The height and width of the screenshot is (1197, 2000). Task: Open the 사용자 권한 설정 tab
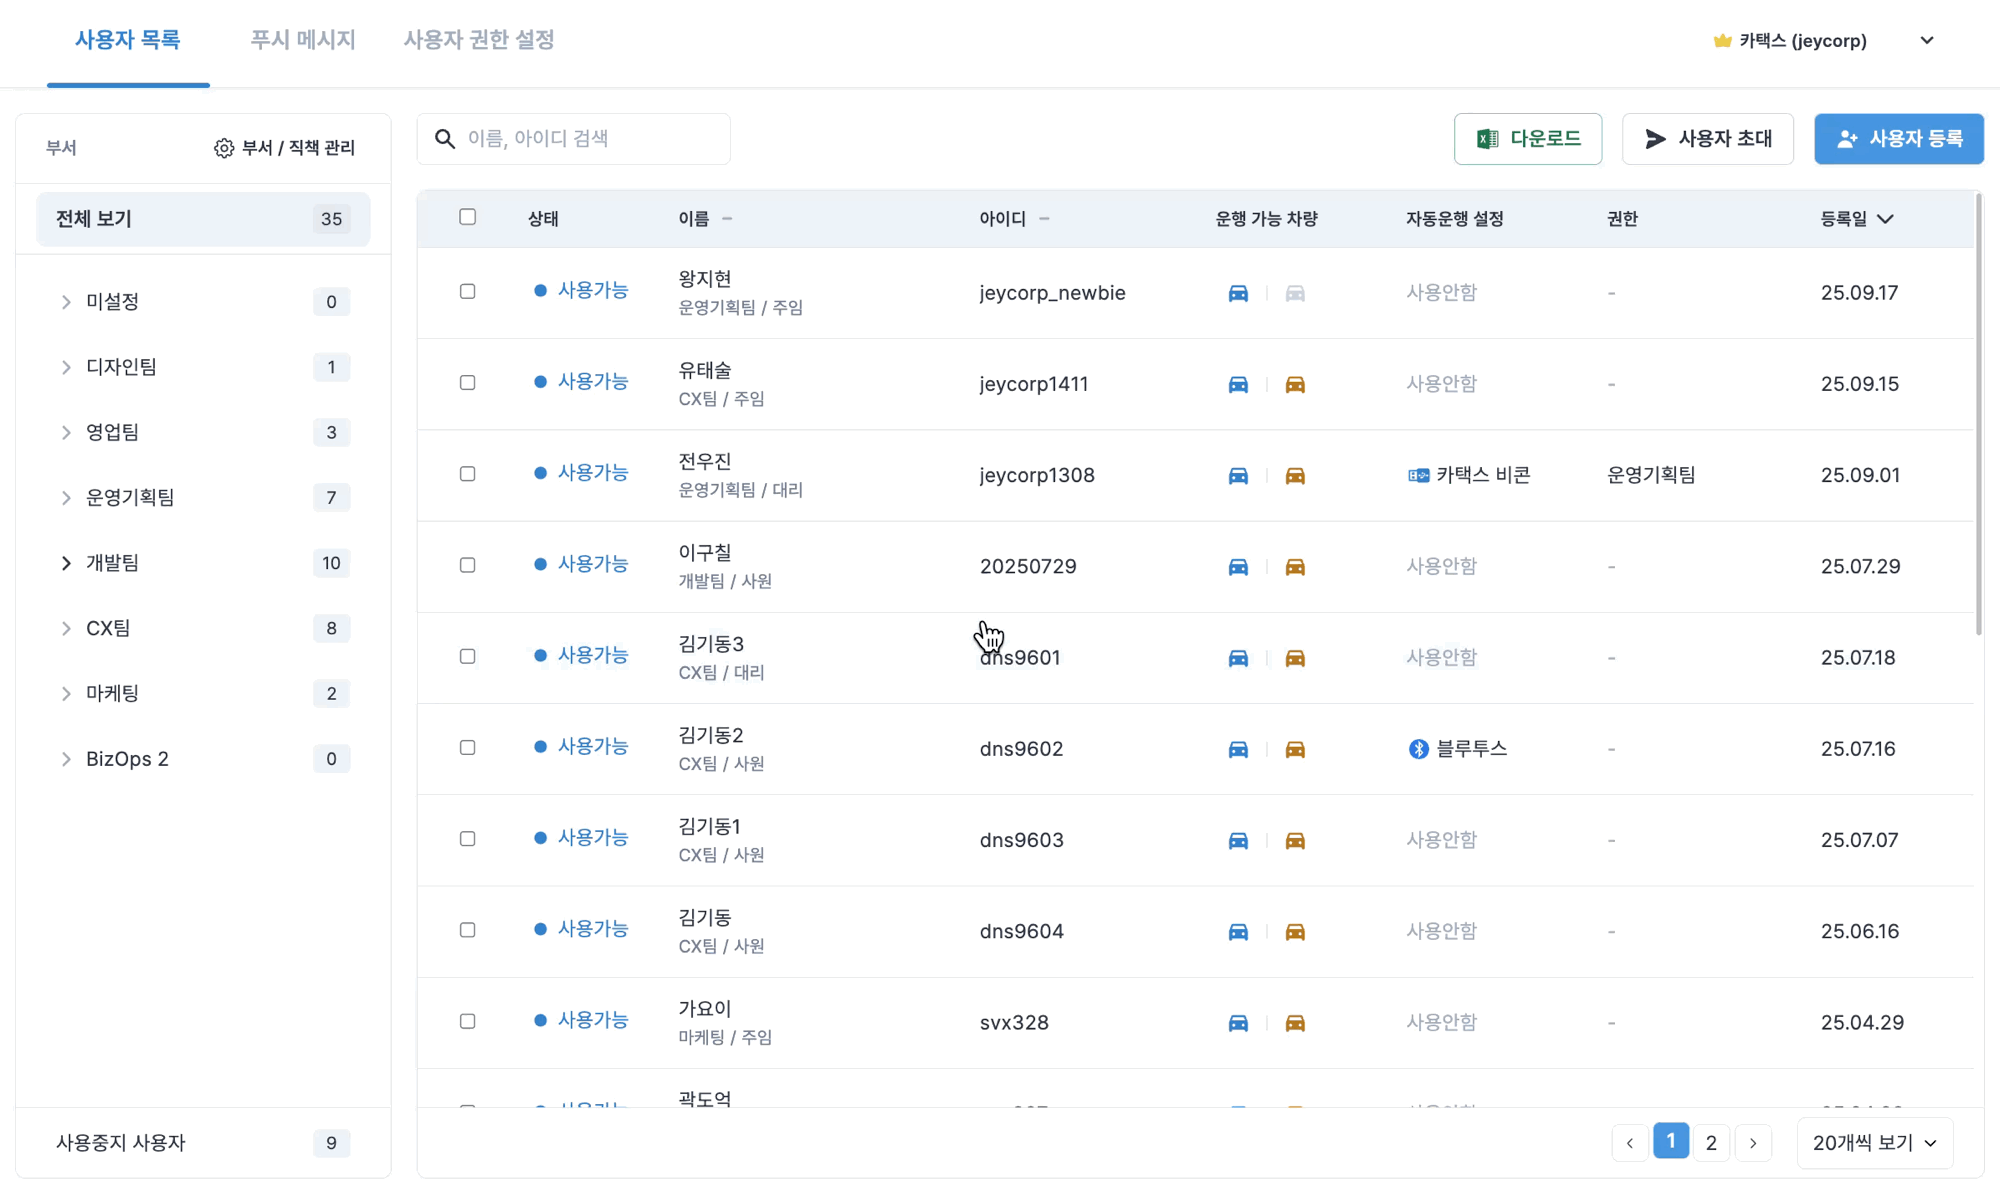478,40
